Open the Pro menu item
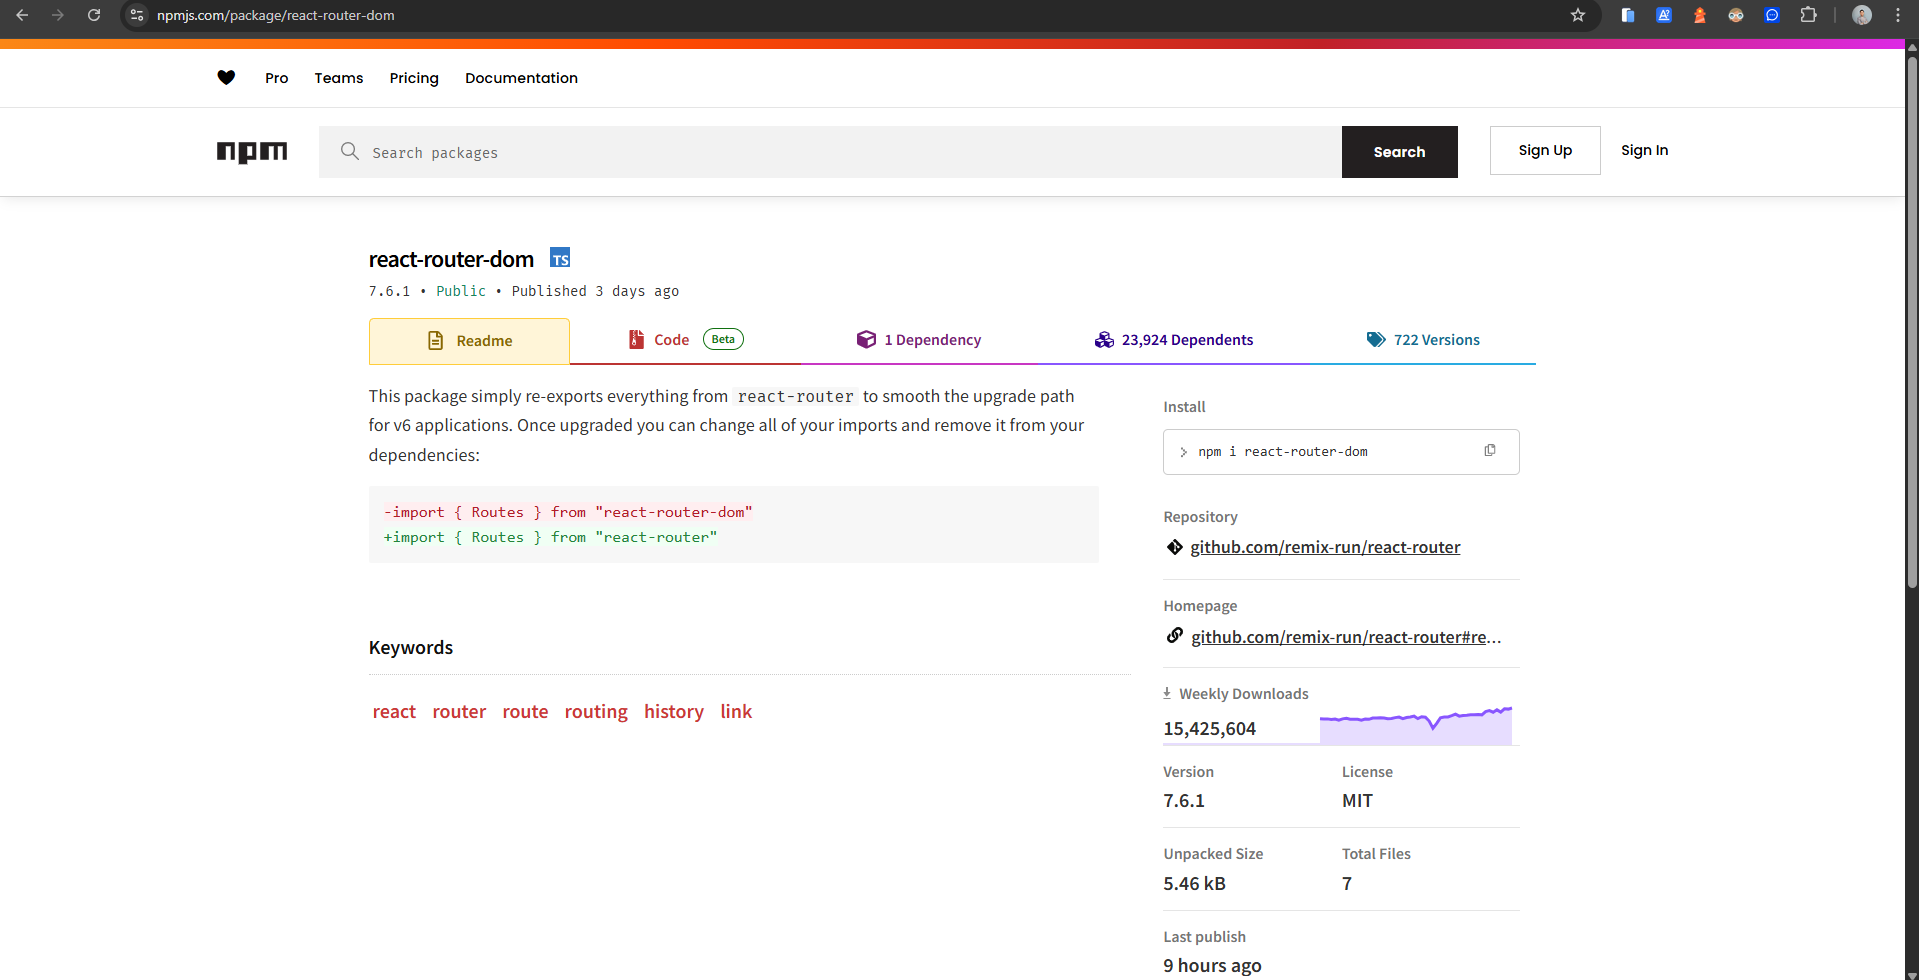 tap(276, 78)
